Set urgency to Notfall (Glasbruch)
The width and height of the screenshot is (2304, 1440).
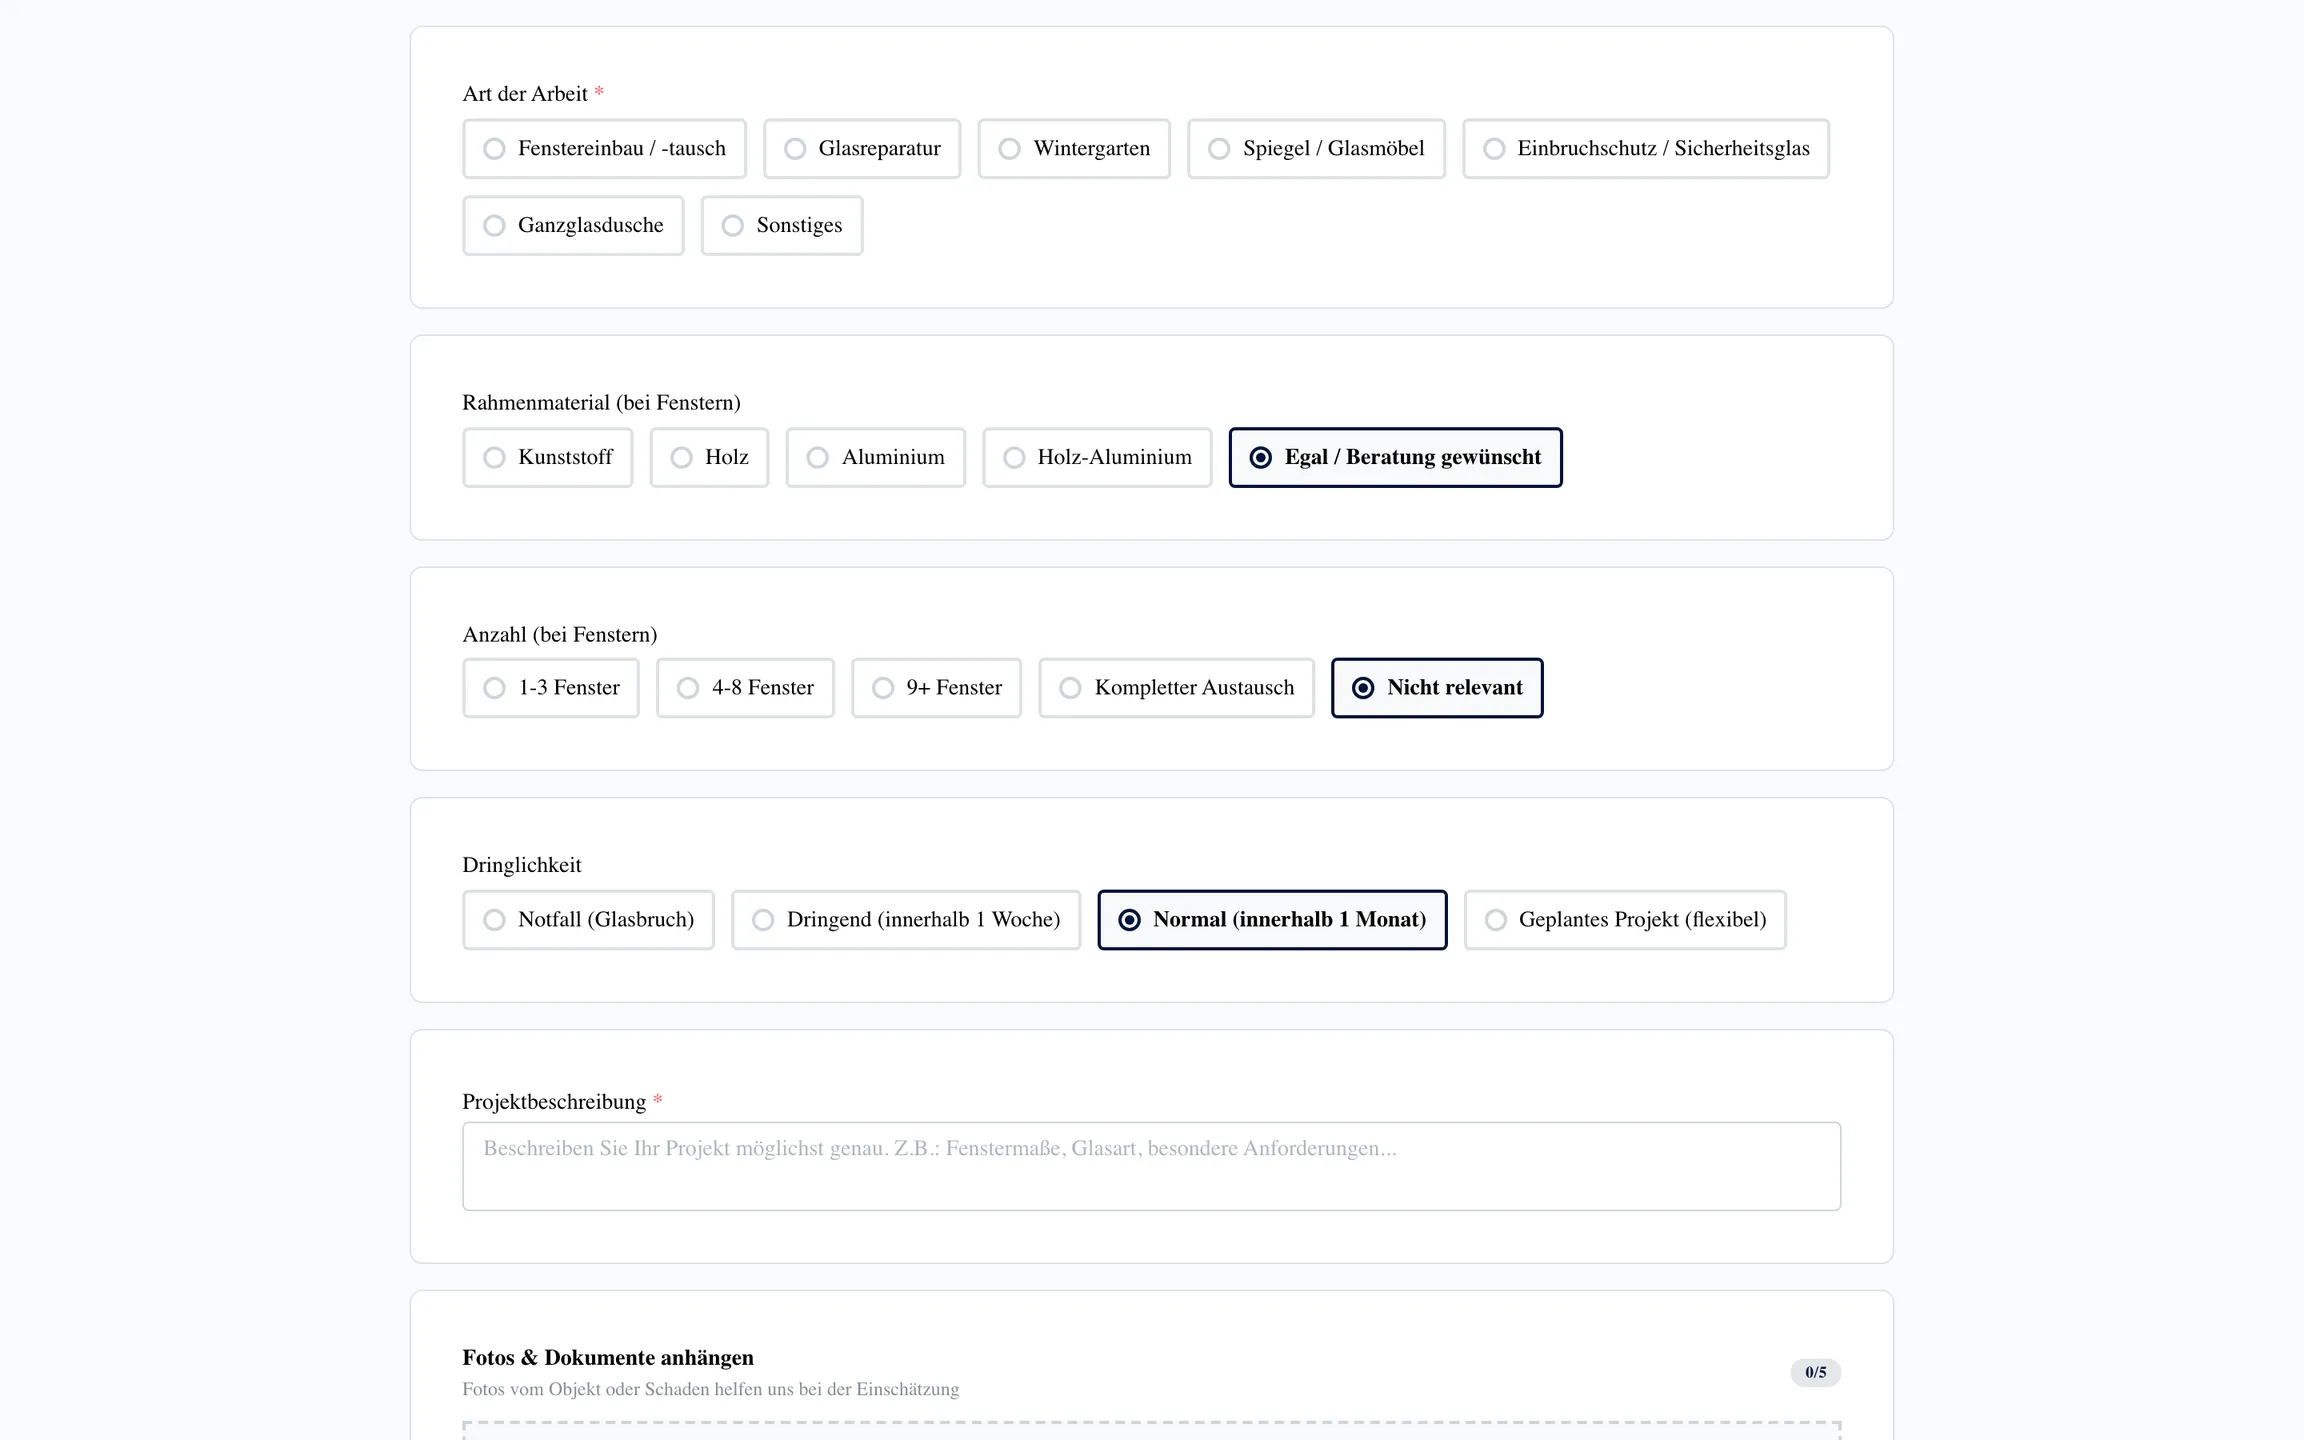pos(588,920)
